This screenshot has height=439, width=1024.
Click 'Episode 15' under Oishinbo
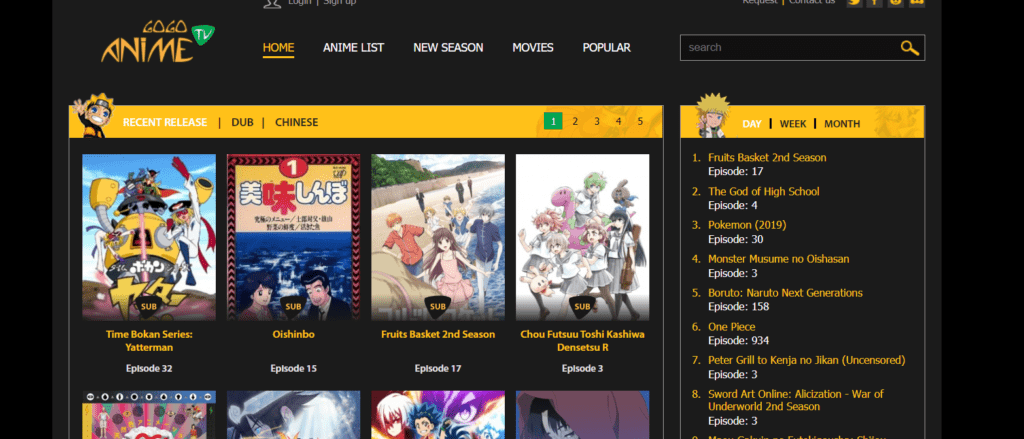click(x=293, y=368)
